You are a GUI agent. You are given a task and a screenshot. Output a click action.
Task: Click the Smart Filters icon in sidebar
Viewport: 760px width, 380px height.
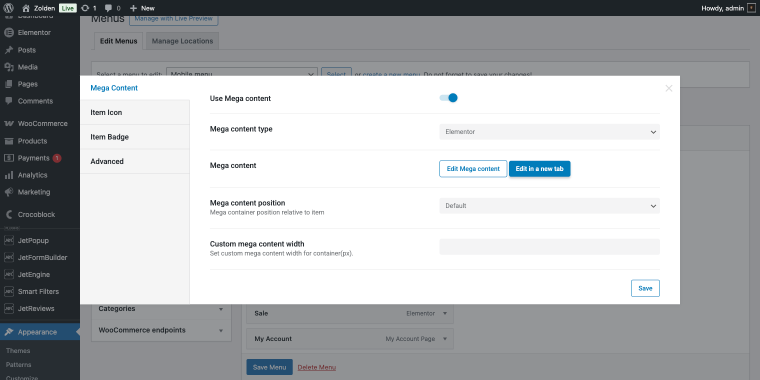click(9, 291)
